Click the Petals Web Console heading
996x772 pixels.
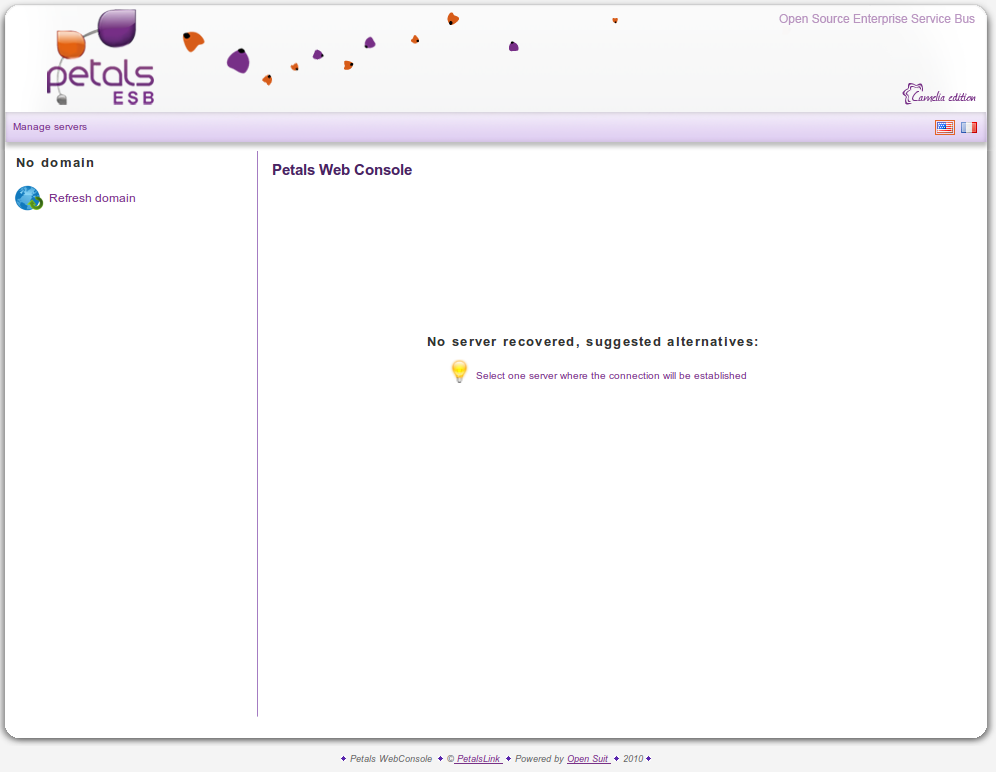point(342,170)
